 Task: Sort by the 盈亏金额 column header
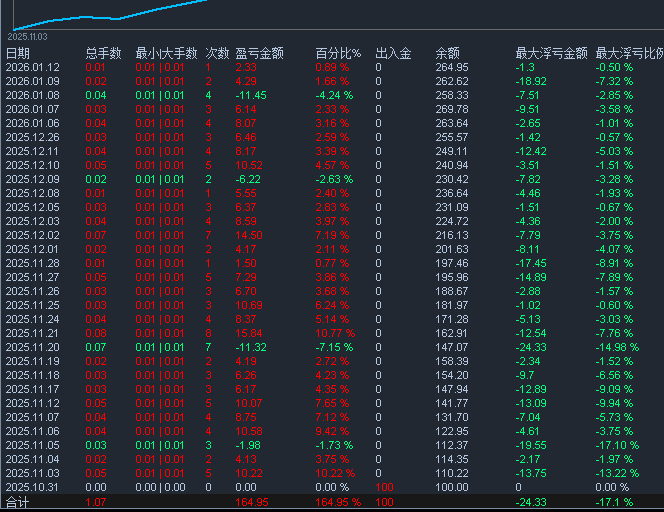point(259,53)
